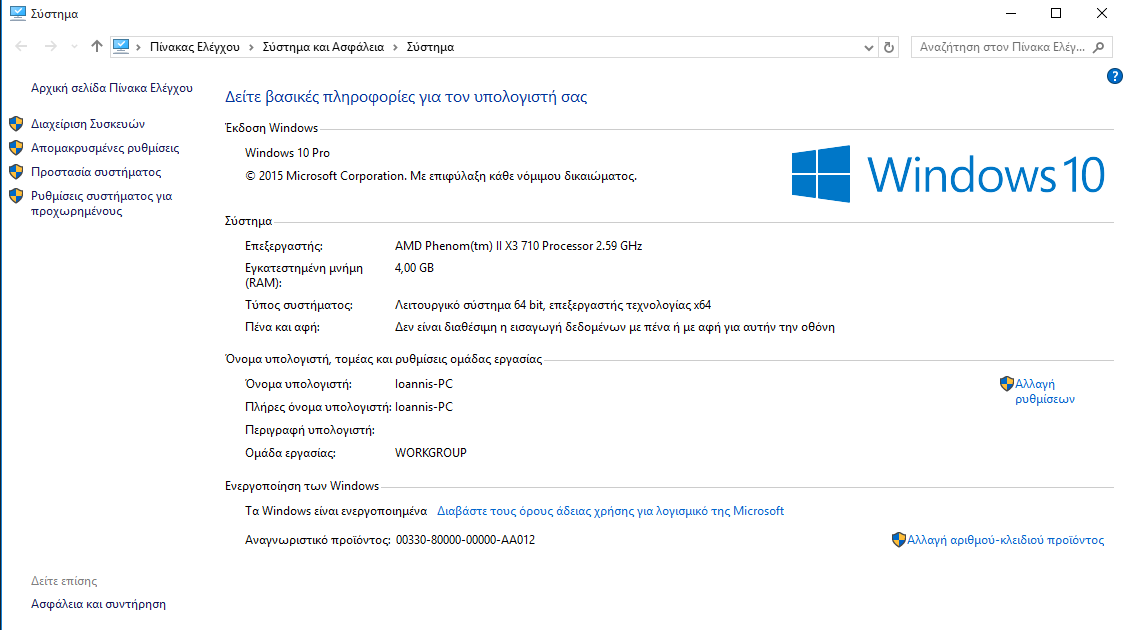
Task: Minimize the Σύστημα window
Action: (x=1011, y=14)
